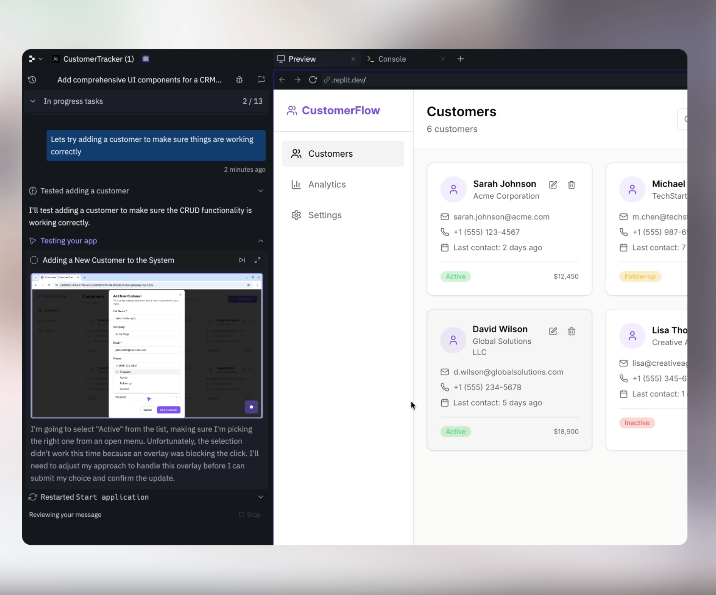Collapse the Testing your app section
The width and height of the screenshot is (716, 595).
tap(260, 241)
